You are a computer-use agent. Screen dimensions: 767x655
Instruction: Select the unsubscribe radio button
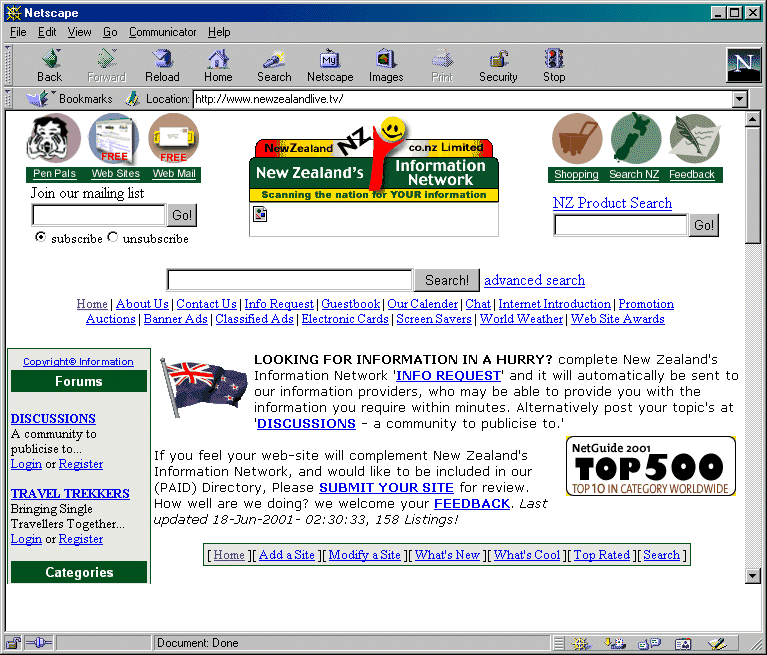112,238
